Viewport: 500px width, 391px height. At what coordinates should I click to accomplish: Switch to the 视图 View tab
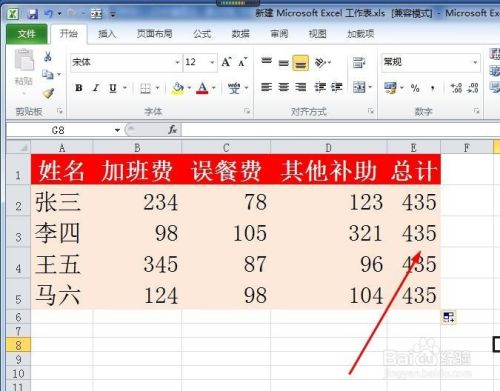[317, 34]
